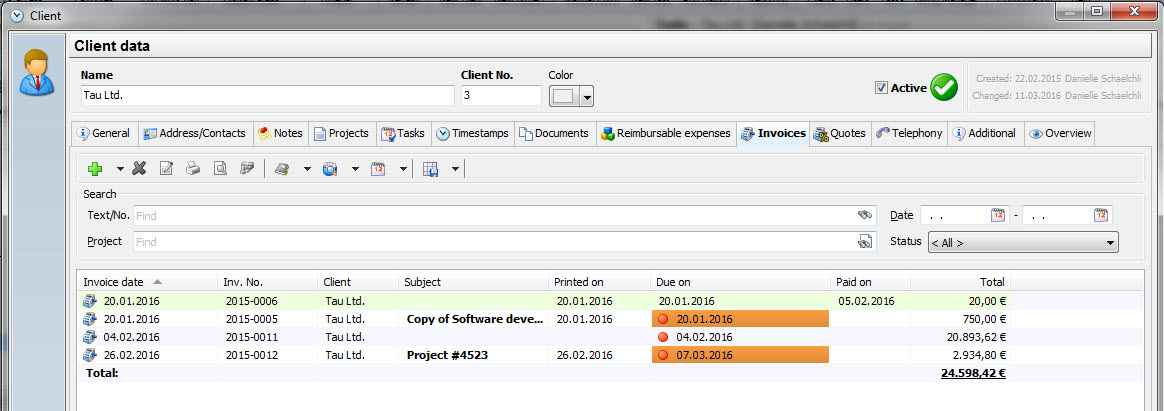Open the Timestamps tab
The width and height of the screenshot is (1164, 411).
[x=472, y=133]
